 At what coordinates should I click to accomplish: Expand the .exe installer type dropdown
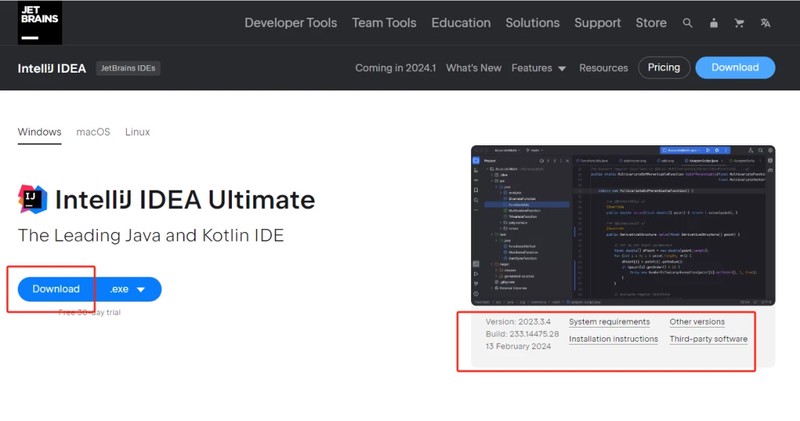[x=129, y=289]
